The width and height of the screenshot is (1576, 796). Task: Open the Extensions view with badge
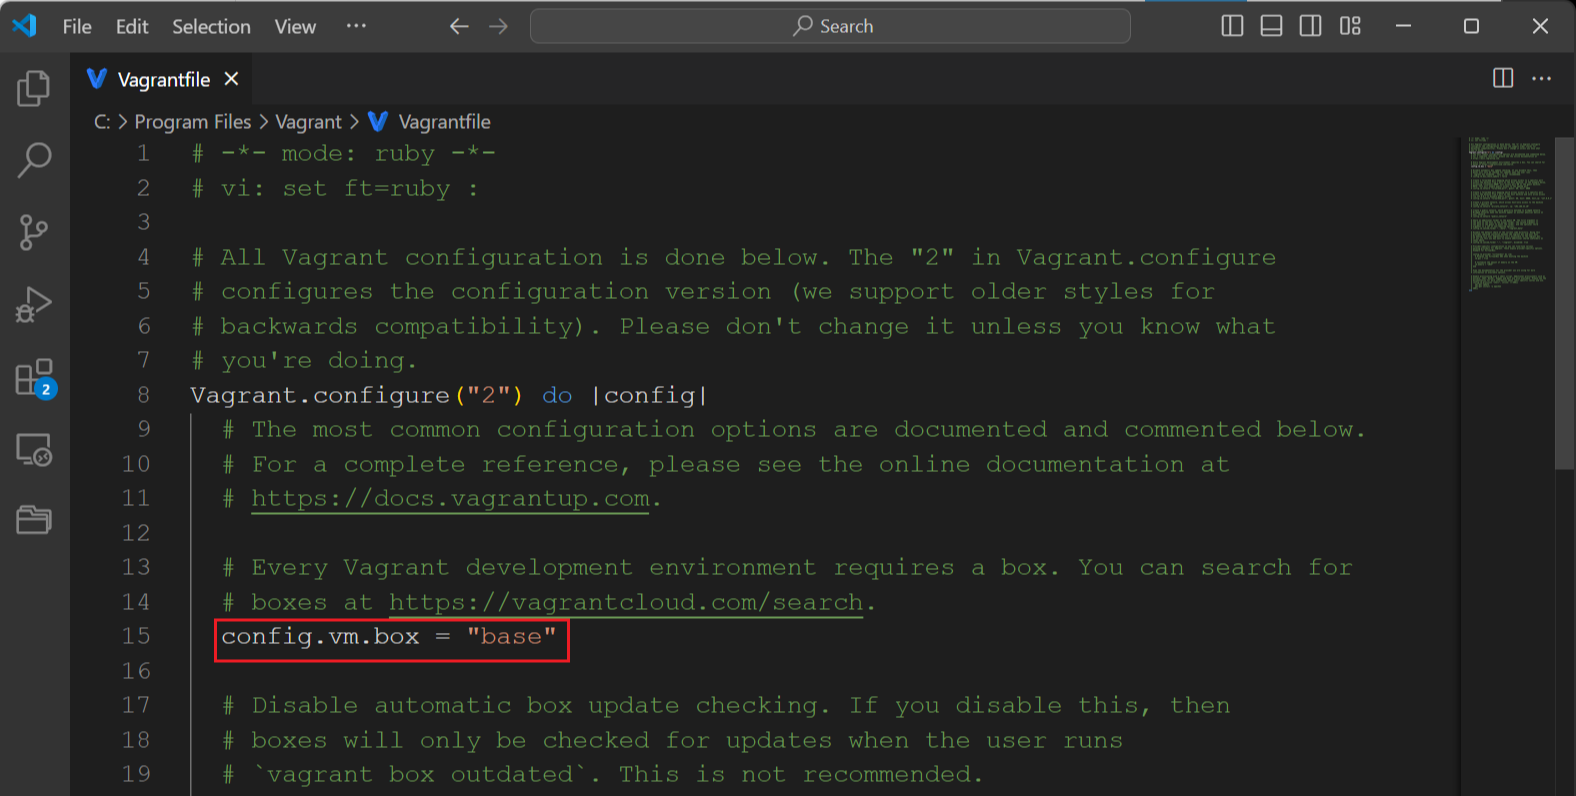35,378
